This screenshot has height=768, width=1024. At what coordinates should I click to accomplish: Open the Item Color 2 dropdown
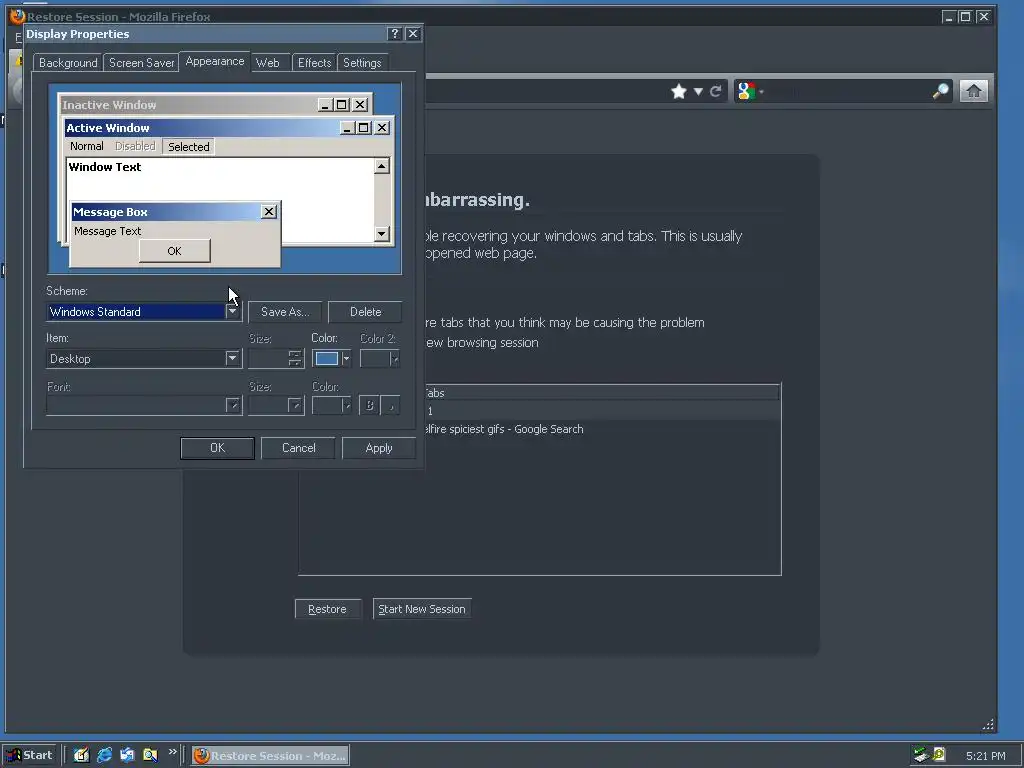click(379, 359)
